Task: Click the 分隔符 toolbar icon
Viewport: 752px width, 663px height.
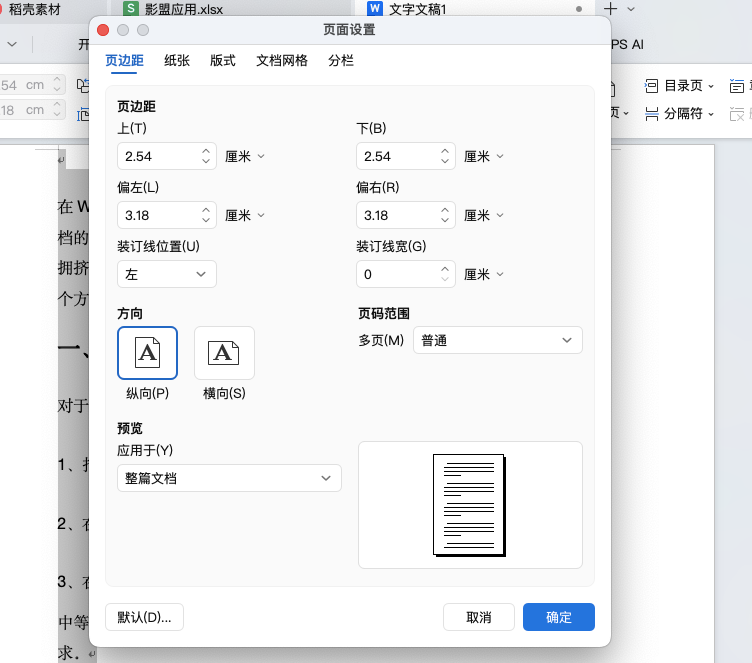Action: click(x=651, y=114)
